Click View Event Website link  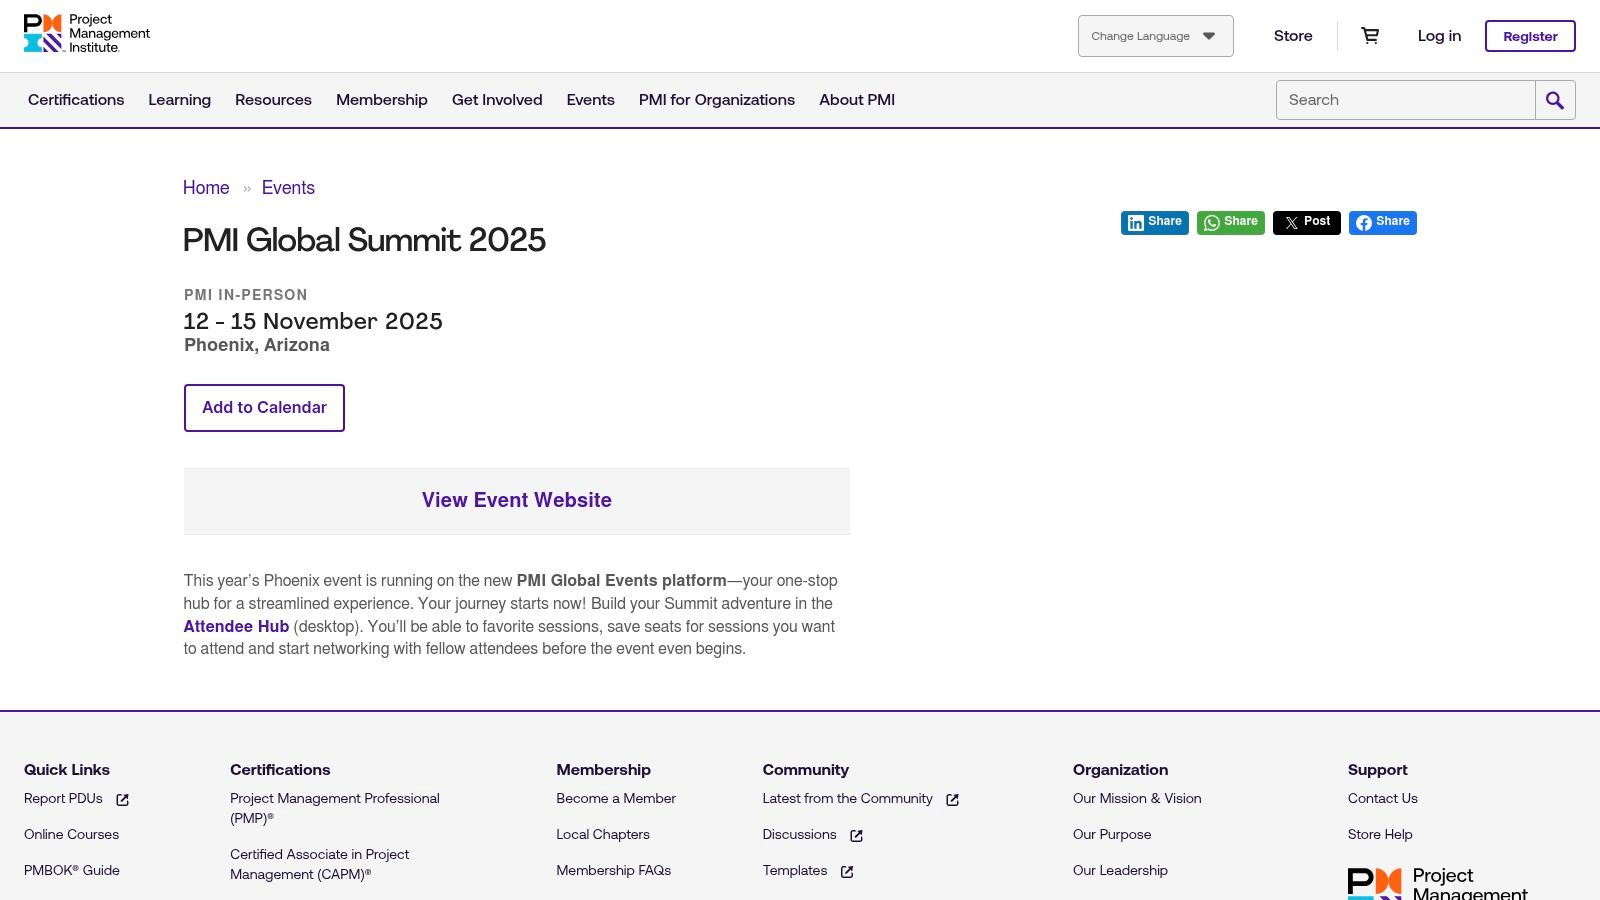(516, 500)
